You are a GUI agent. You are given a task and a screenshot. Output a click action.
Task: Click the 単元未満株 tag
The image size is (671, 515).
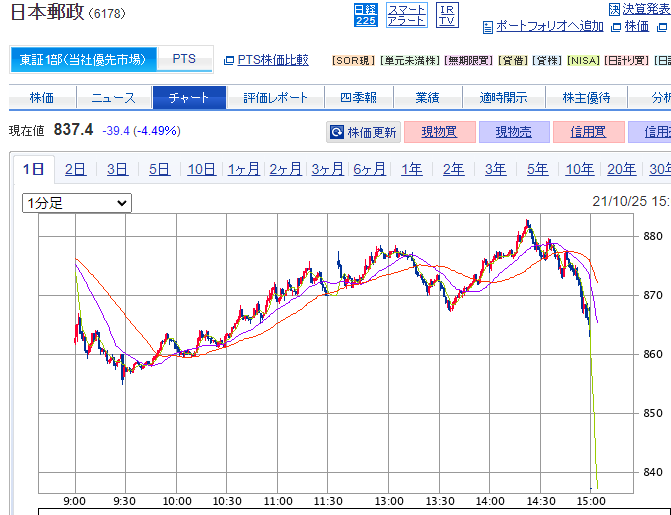410,60
